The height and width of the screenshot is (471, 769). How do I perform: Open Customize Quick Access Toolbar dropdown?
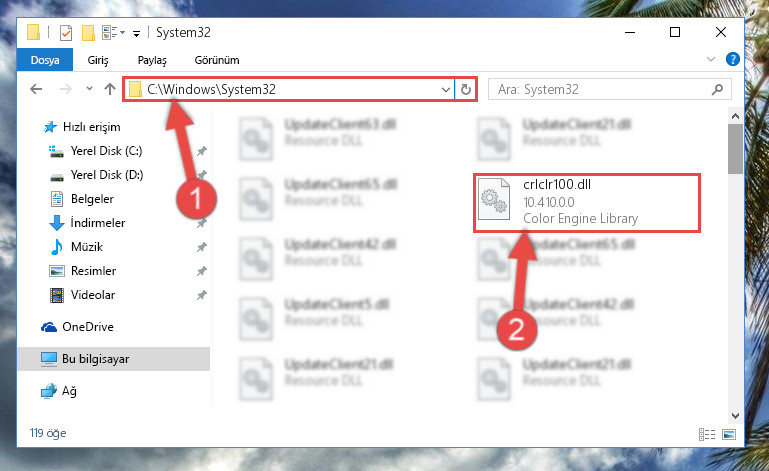click(136, 33)
